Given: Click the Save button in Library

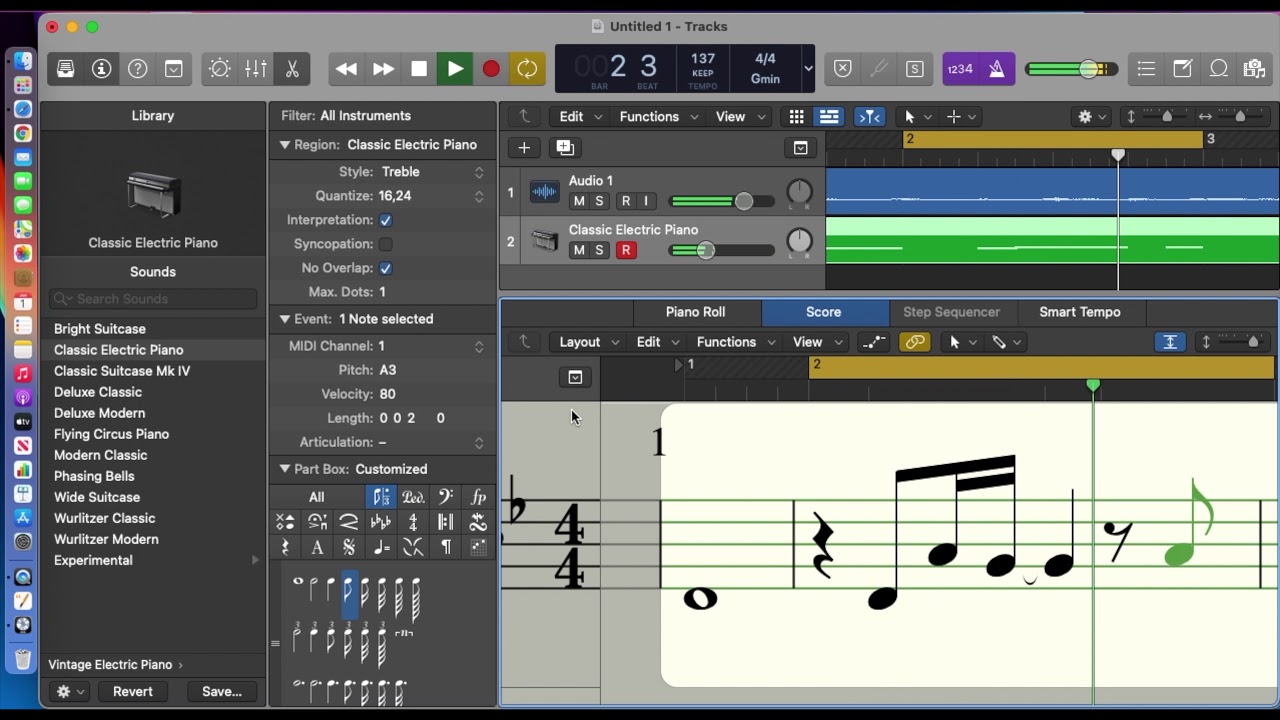Looking at the screenshot, I should pos(222,691).
